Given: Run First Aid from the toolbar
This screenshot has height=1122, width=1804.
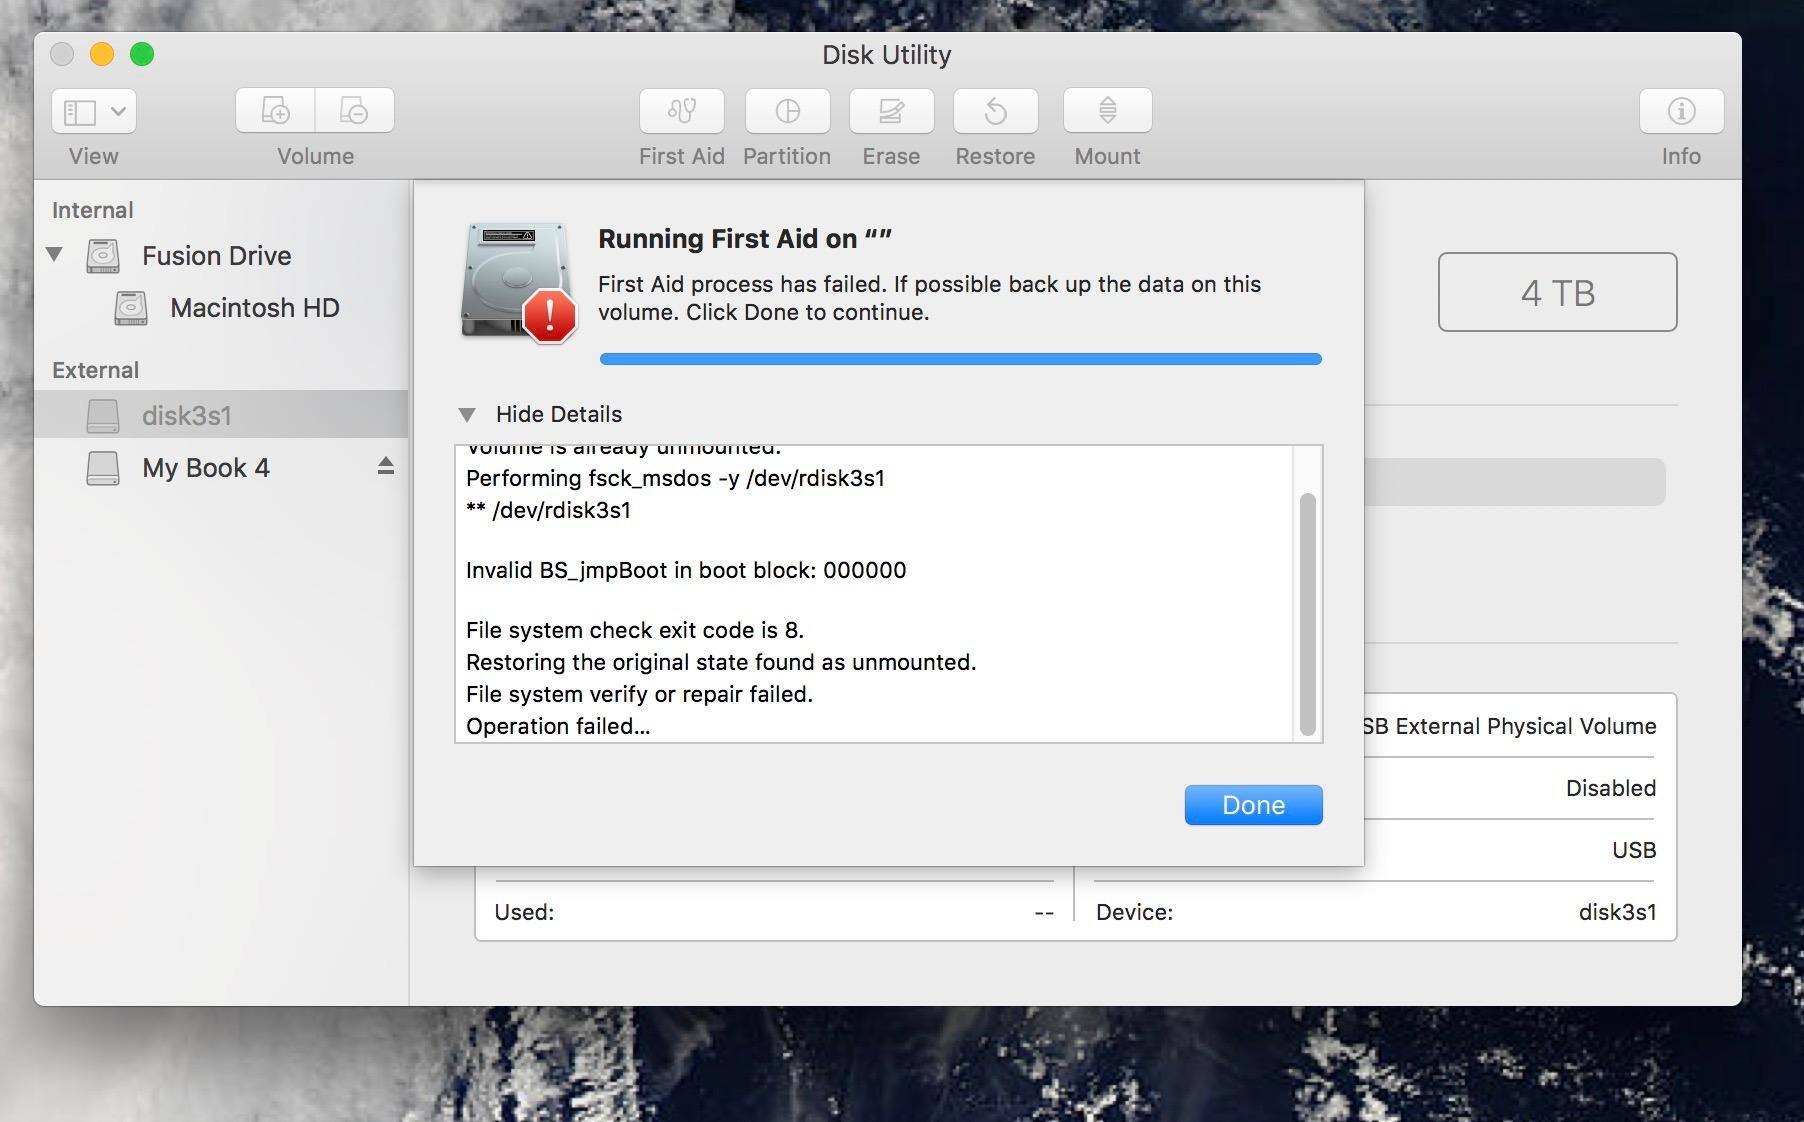Looking at the screenshot, I should click(x=682, y=111).
